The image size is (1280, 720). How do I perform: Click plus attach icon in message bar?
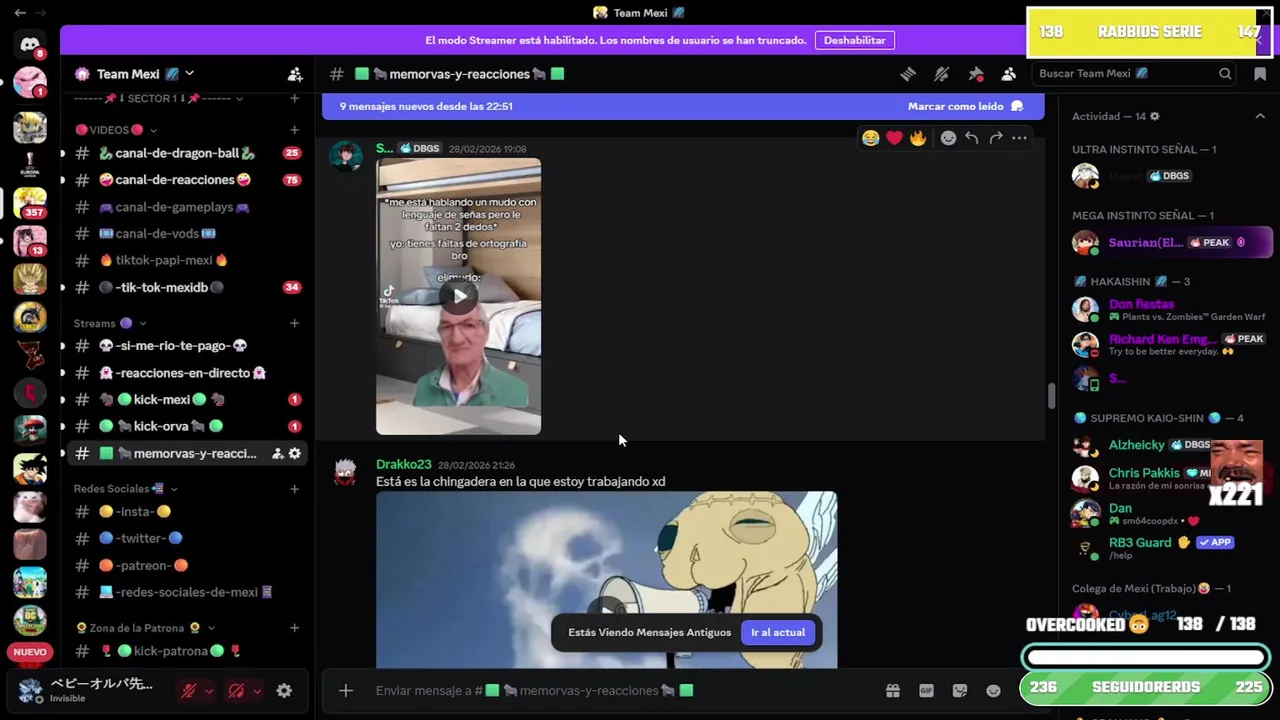[x=345, y=691]
